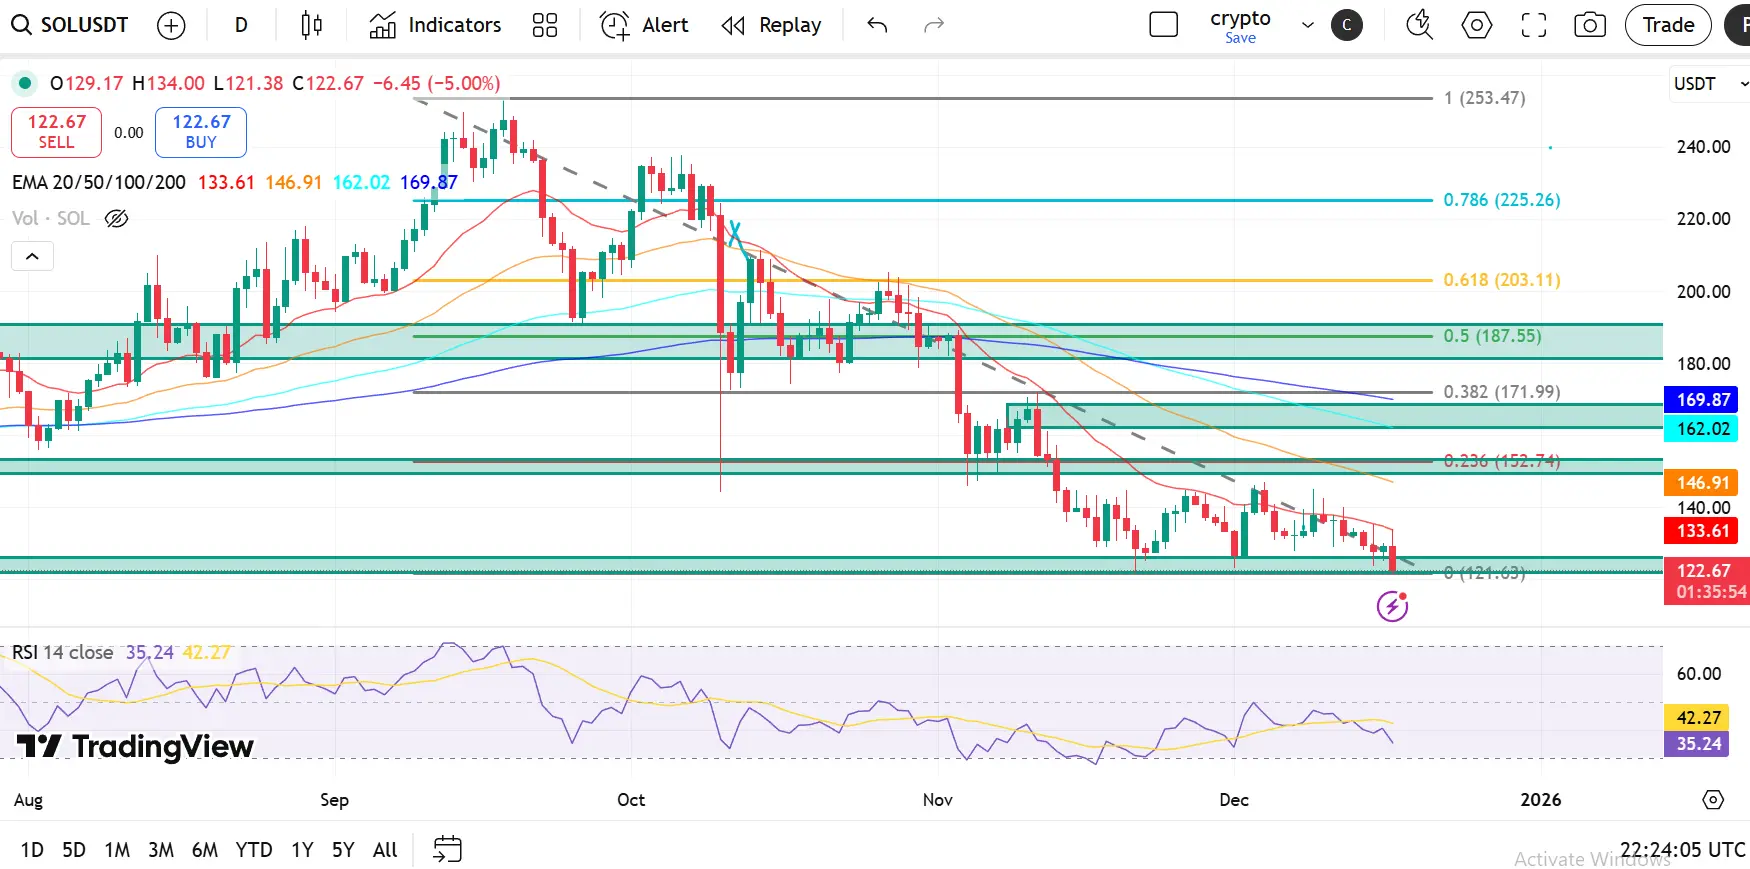Show All time range

pyautogui.click(x=385, y=850)
